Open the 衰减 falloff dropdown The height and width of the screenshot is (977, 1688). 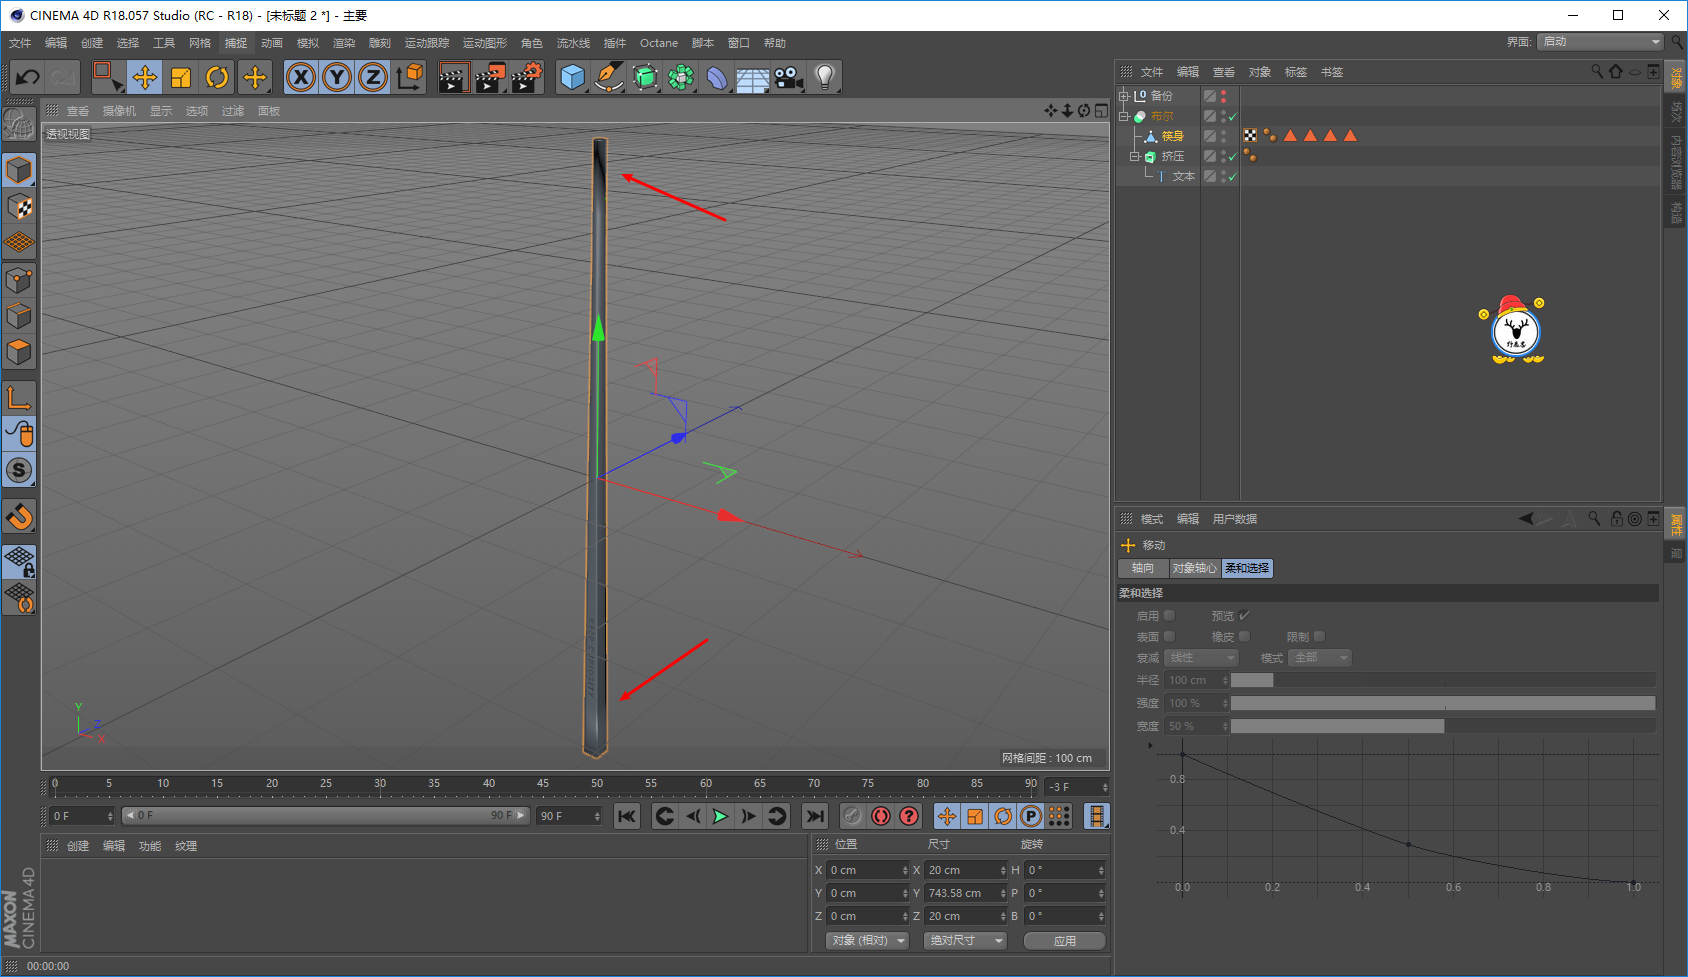click(1202, 657)
